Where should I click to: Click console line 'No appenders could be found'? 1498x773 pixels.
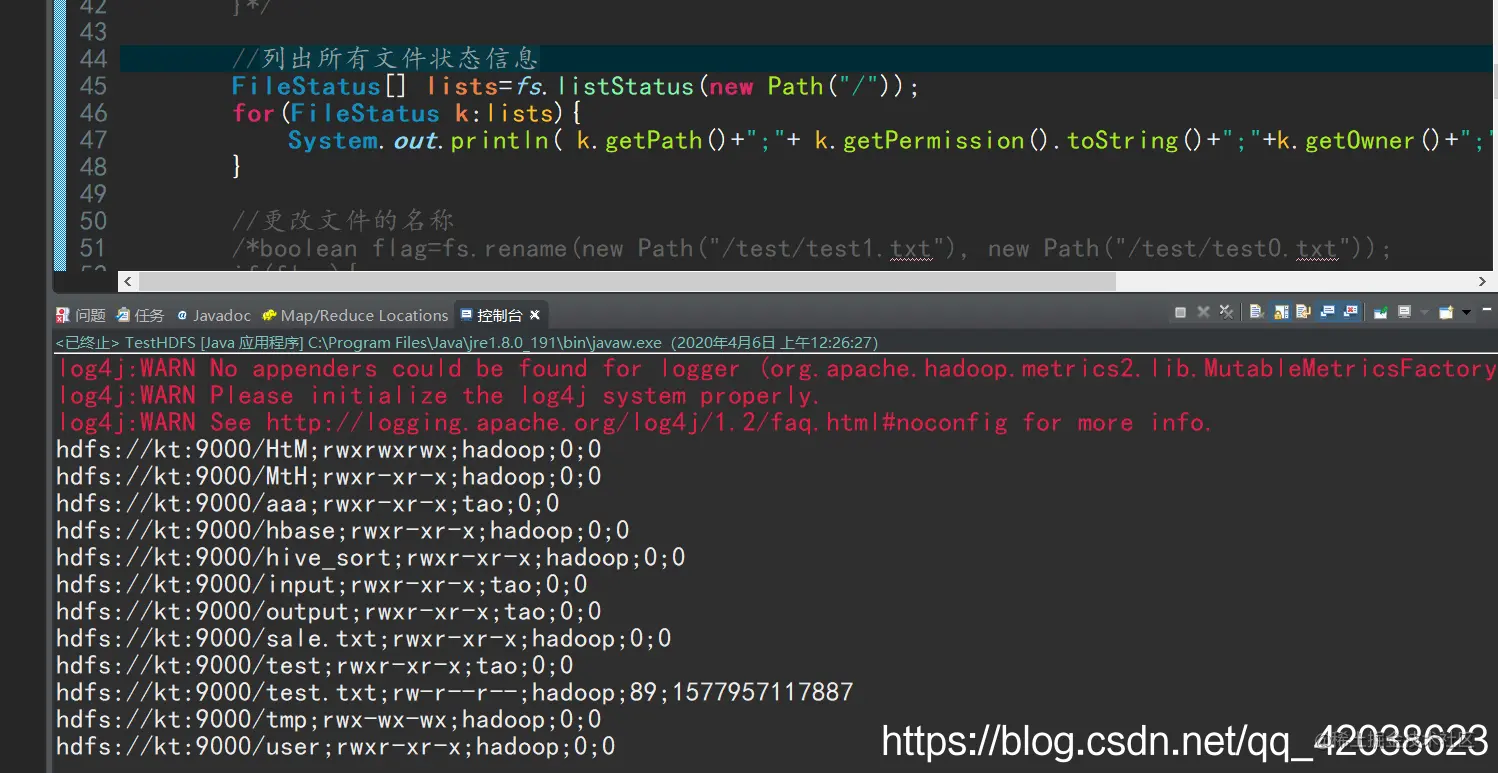776,368
